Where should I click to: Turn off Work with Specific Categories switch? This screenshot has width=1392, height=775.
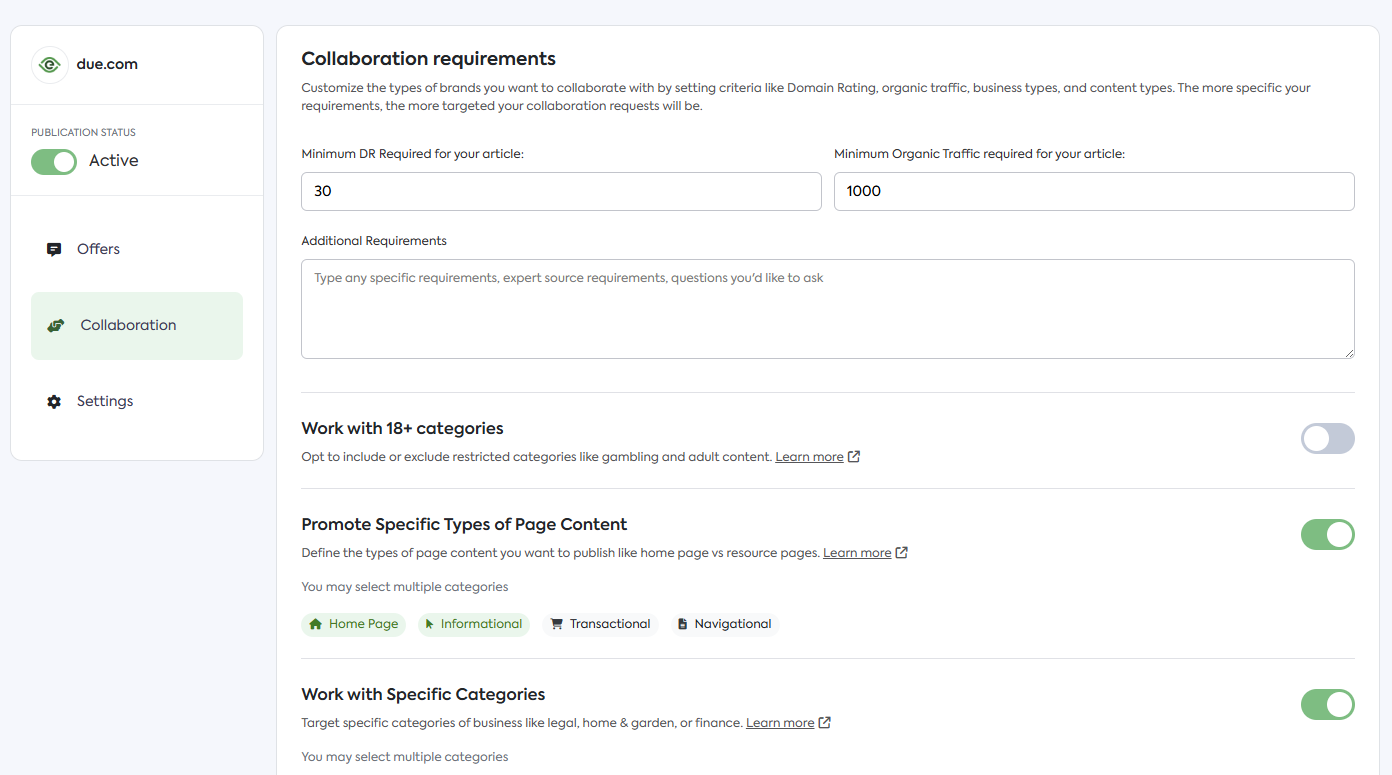pyautogui.click(x=1327, y=704)
